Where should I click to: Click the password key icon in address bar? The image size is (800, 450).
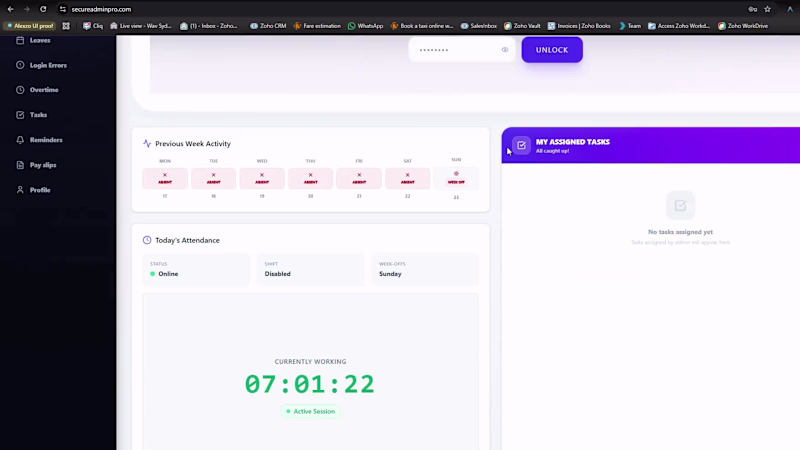click(753, 9)
